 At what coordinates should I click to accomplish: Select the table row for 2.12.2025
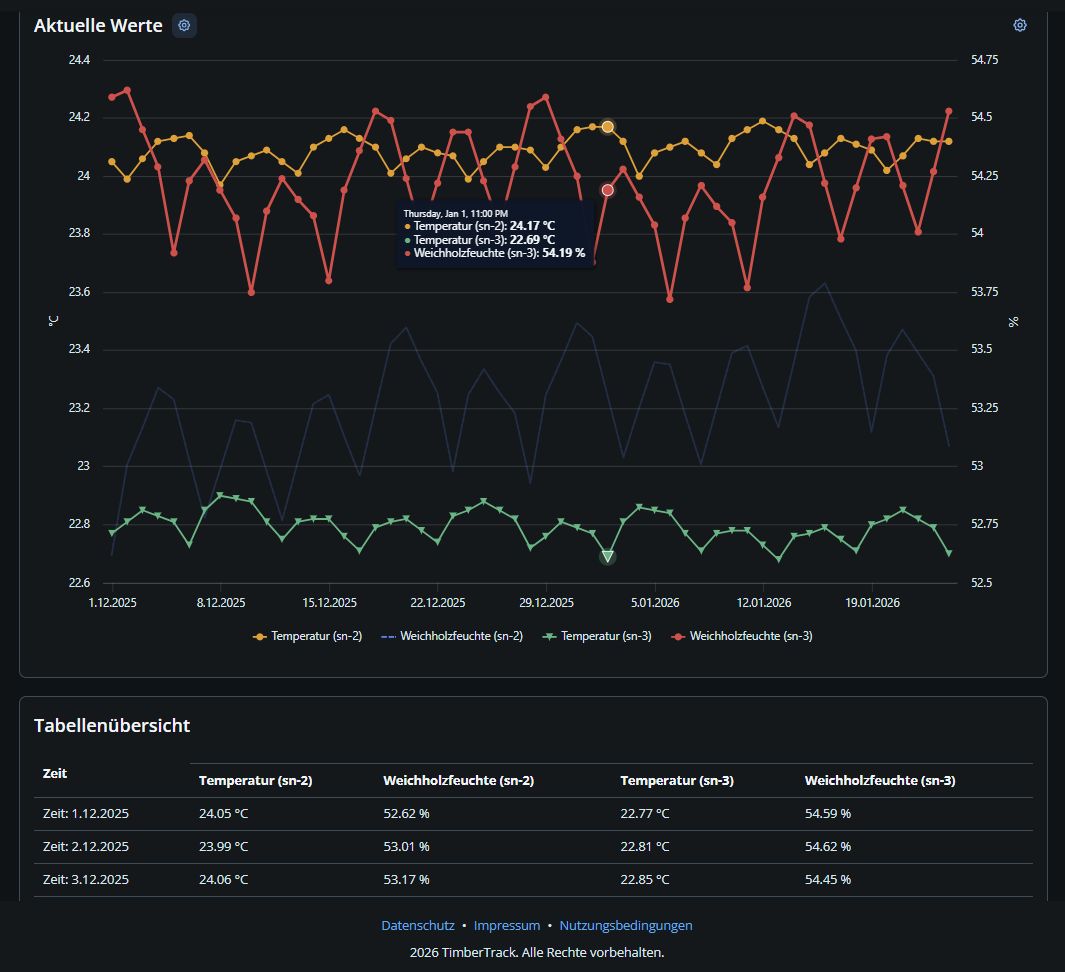coord(86,847)
